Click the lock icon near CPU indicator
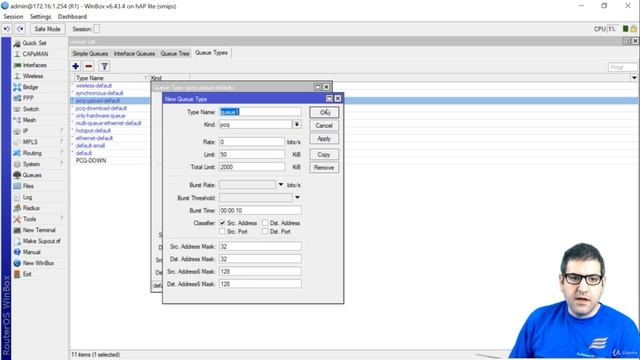Screen dimensions: 640x360 633,29
